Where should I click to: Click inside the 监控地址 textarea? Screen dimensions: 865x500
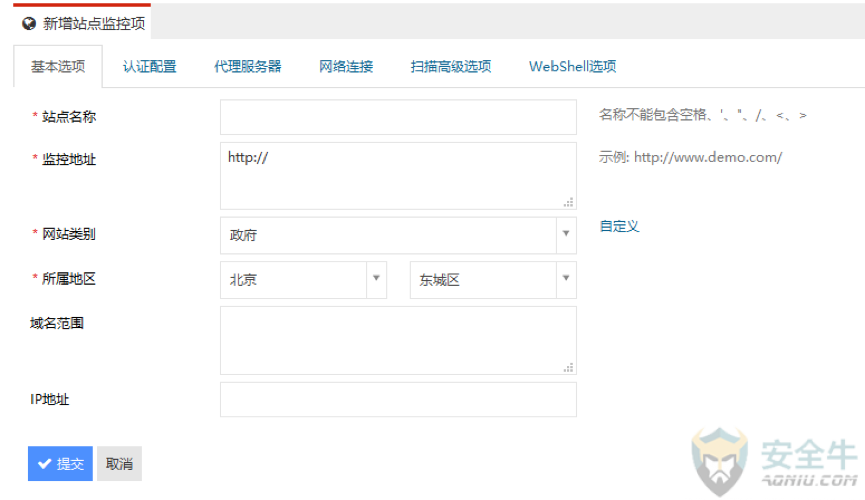point(398,176)
